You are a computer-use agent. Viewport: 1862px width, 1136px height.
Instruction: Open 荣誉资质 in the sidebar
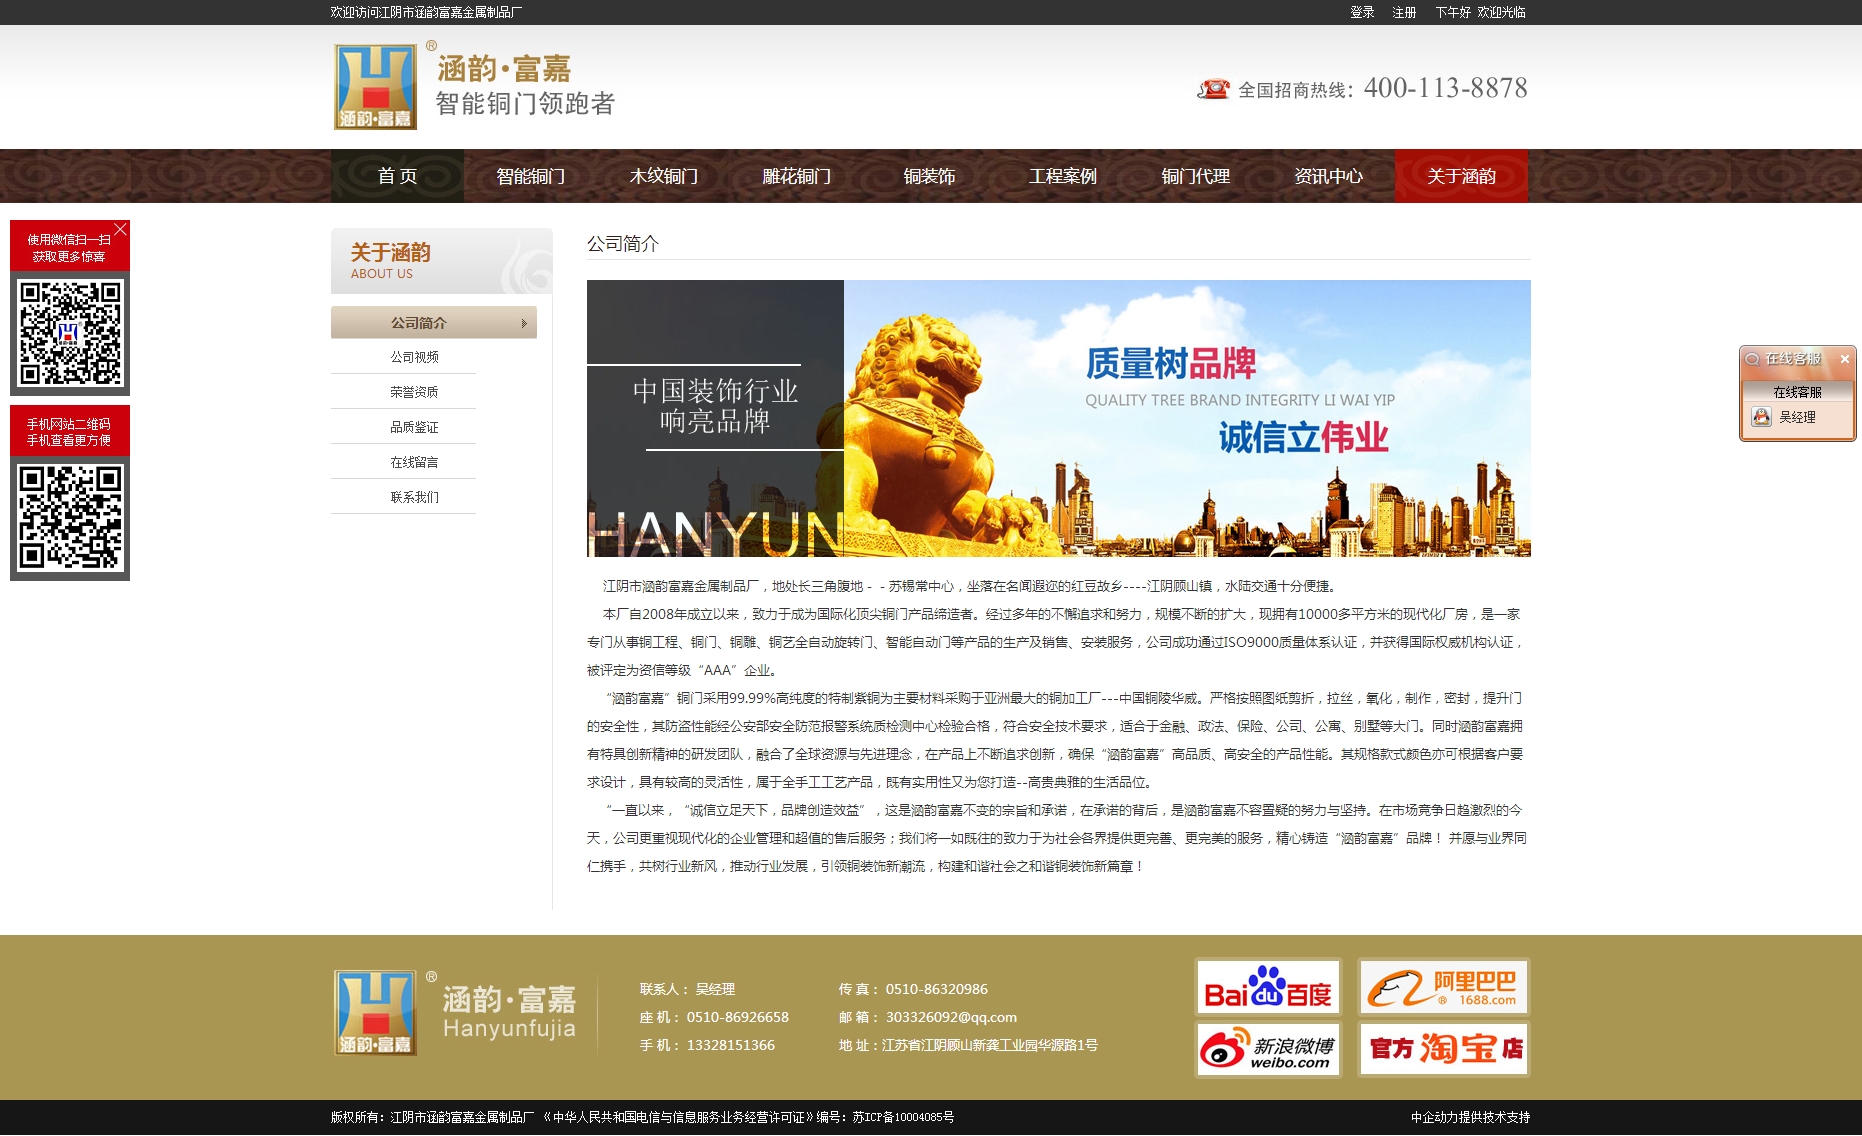[414, 392]
